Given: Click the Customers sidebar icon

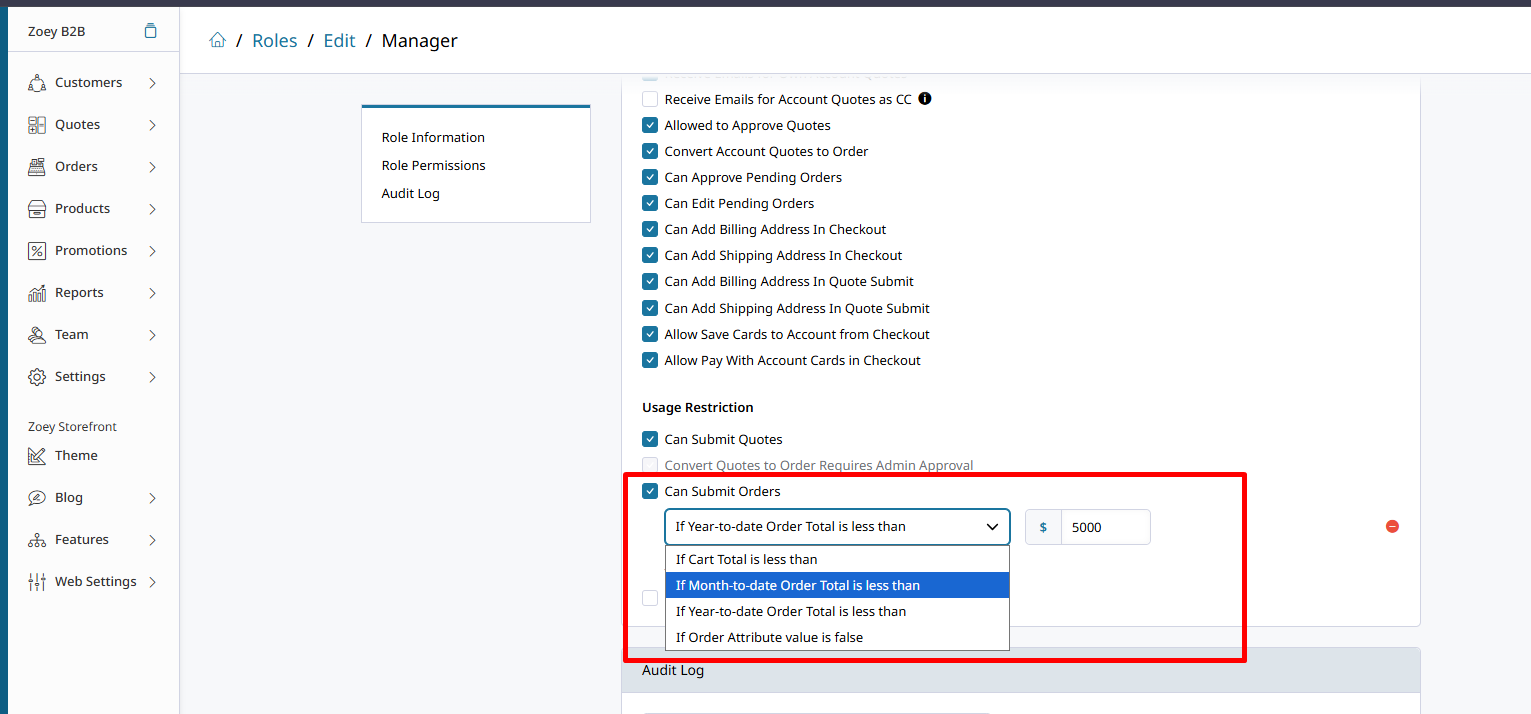Looking at the screenshot, I should (x=37, y=83).
